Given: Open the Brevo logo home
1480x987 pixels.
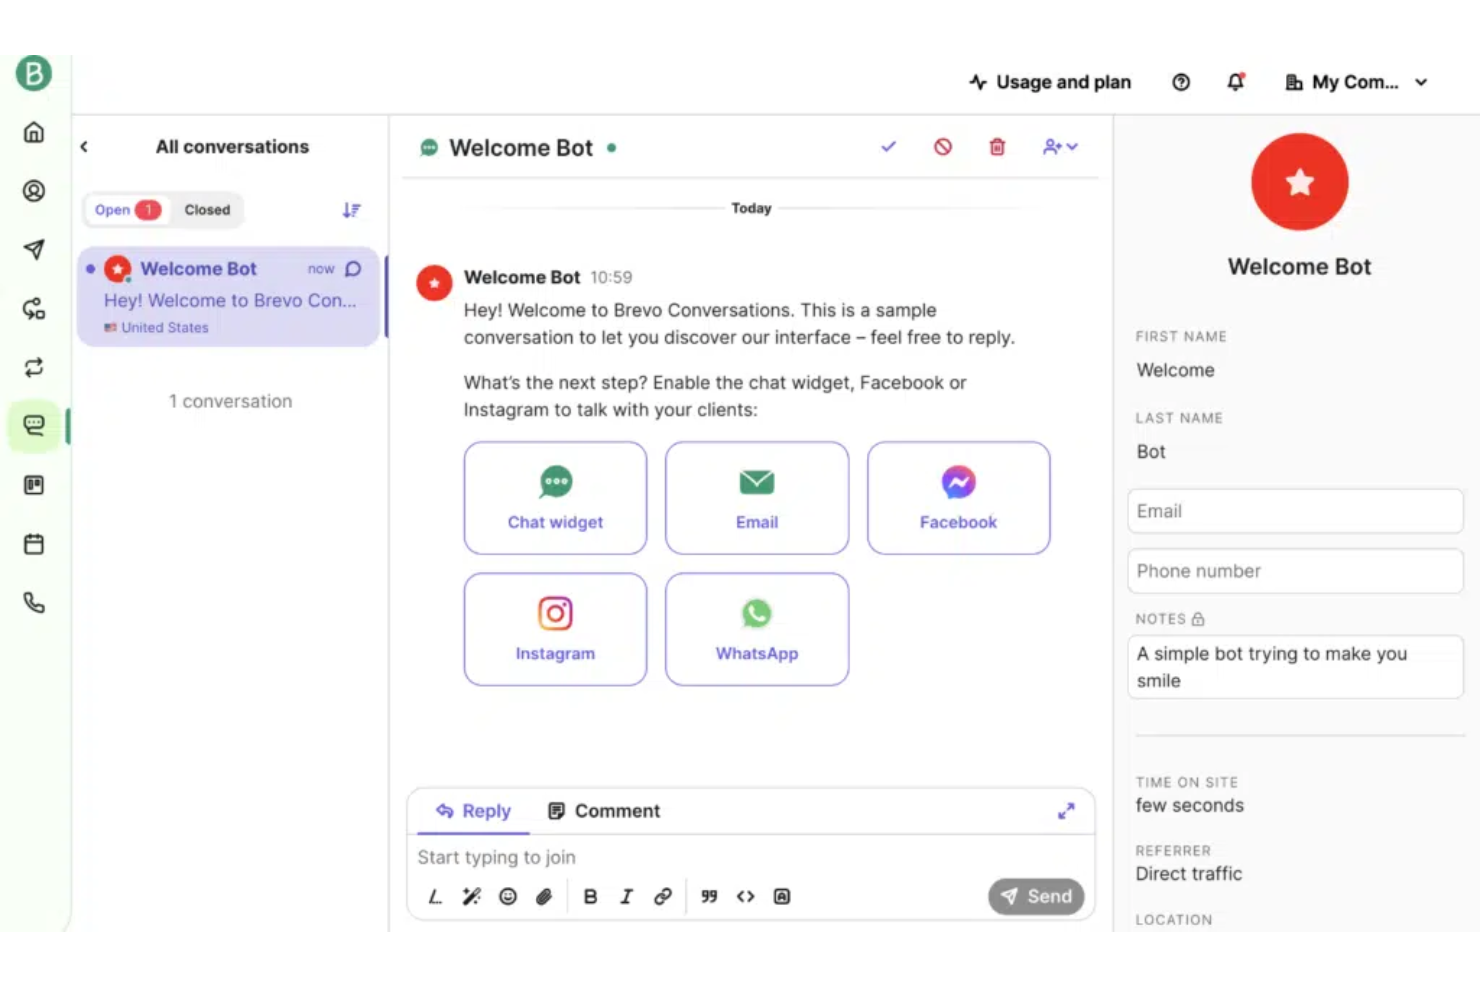Looking at the screenshot, I should 33,73.
